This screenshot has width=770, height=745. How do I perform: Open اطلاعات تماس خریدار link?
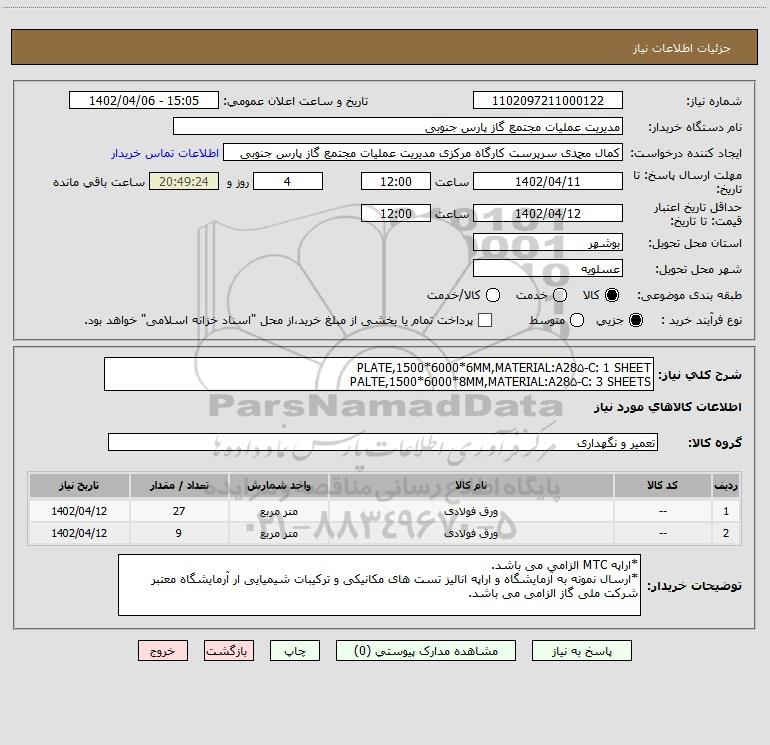click(165, 153)
